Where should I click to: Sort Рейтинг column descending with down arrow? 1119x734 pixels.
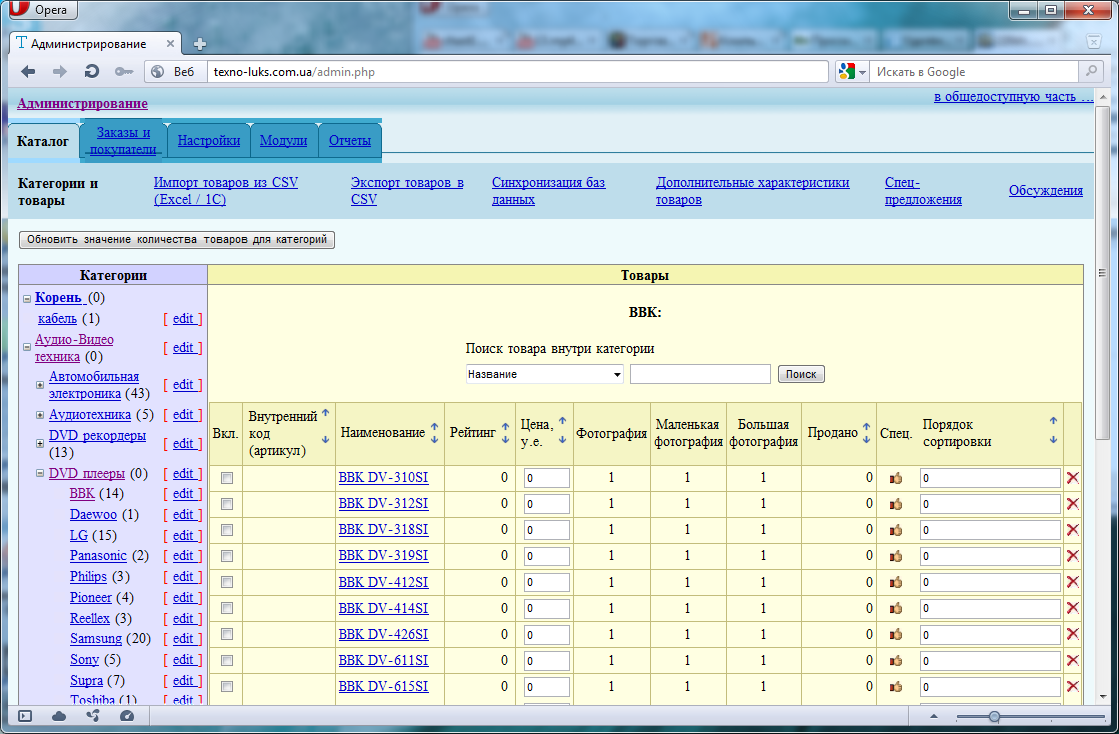[x=505, y=439]
